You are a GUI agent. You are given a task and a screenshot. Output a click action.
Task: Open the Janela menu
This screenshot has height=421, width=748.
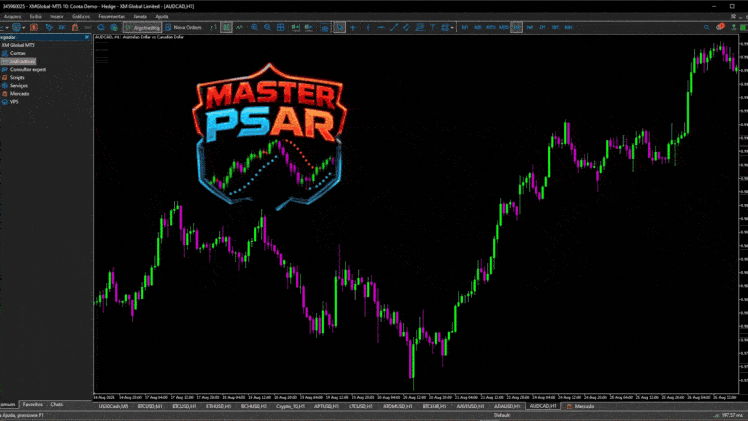pyautogui.click(x=140, y=16)
